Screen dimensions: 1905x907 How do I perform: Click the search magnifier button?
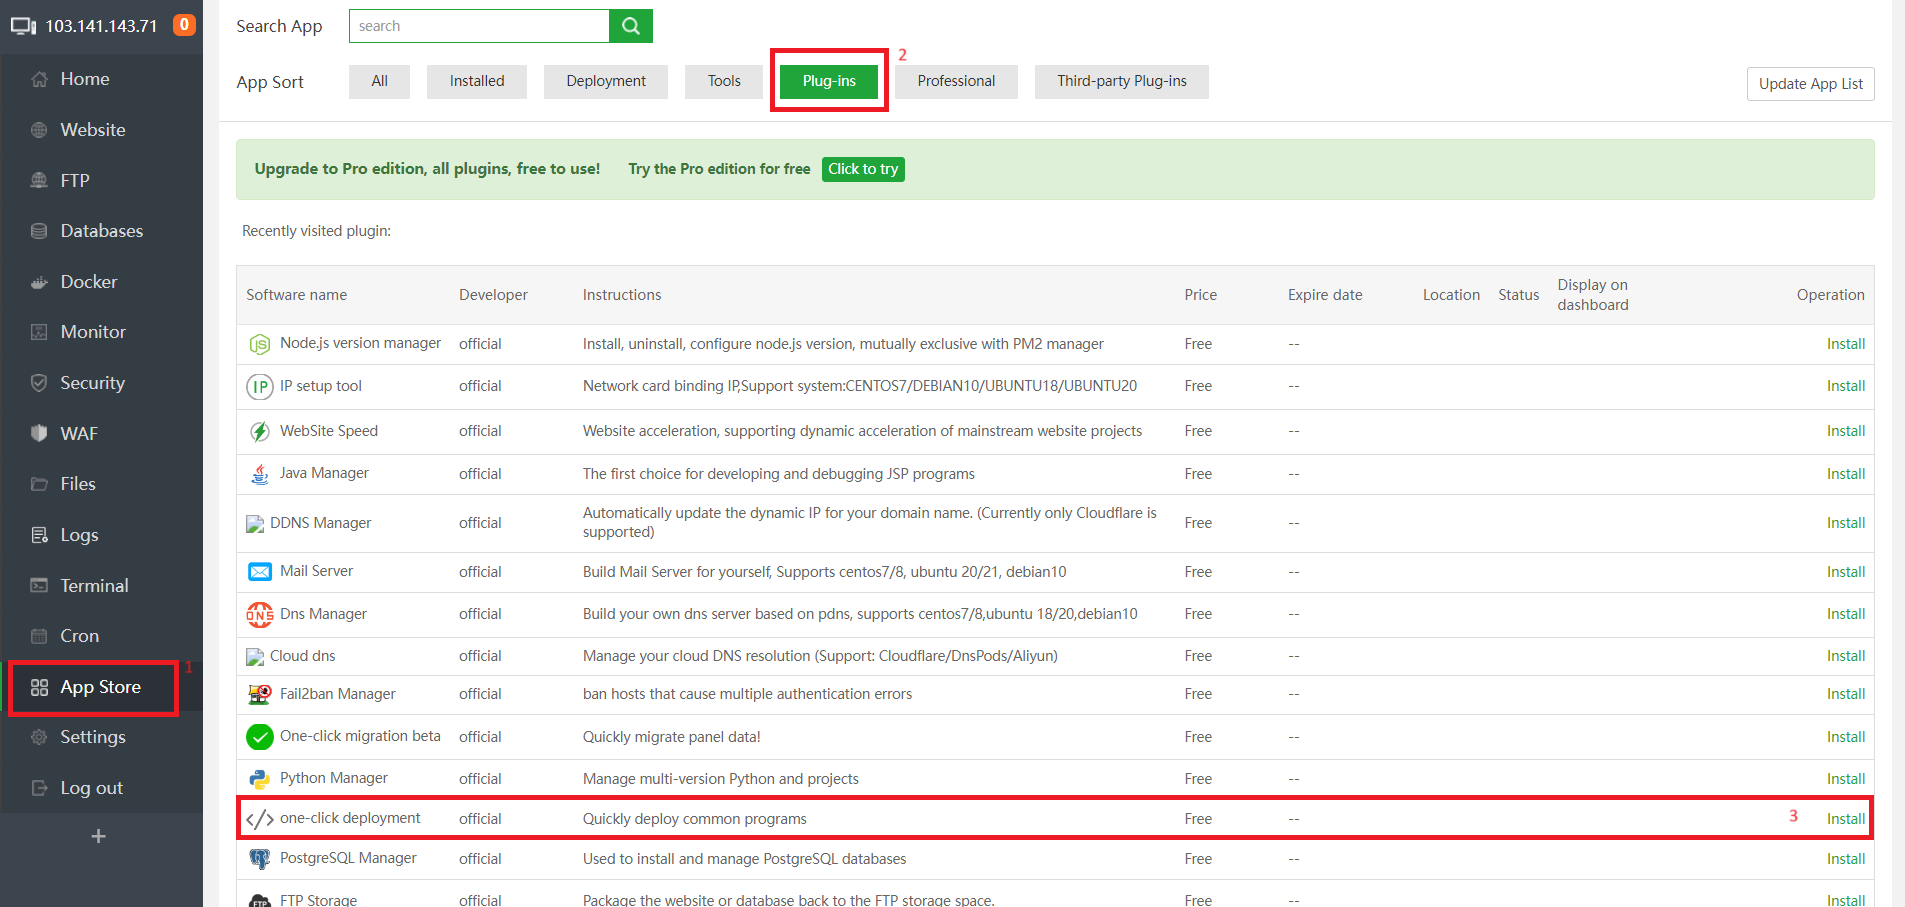point(630,26)
